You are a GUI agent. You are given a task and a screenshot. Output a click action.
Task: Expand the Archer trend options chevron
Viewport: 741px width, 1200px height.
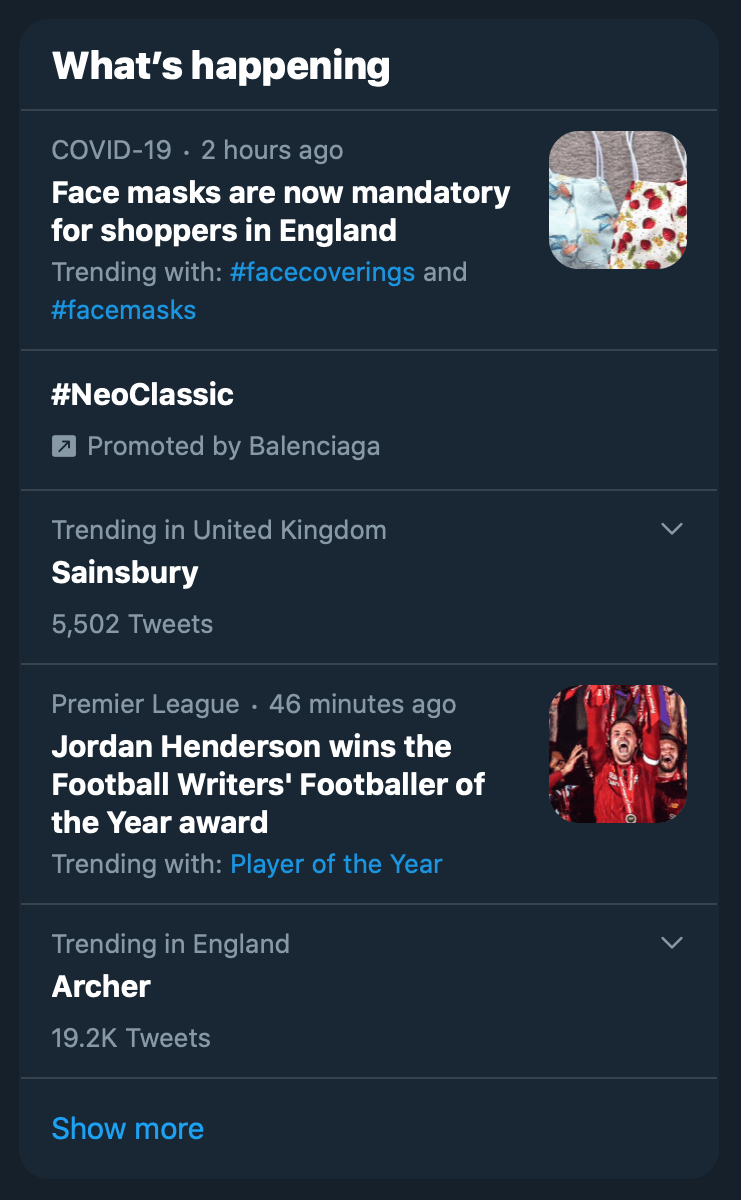pyautogui.click(x=673, y=942)
